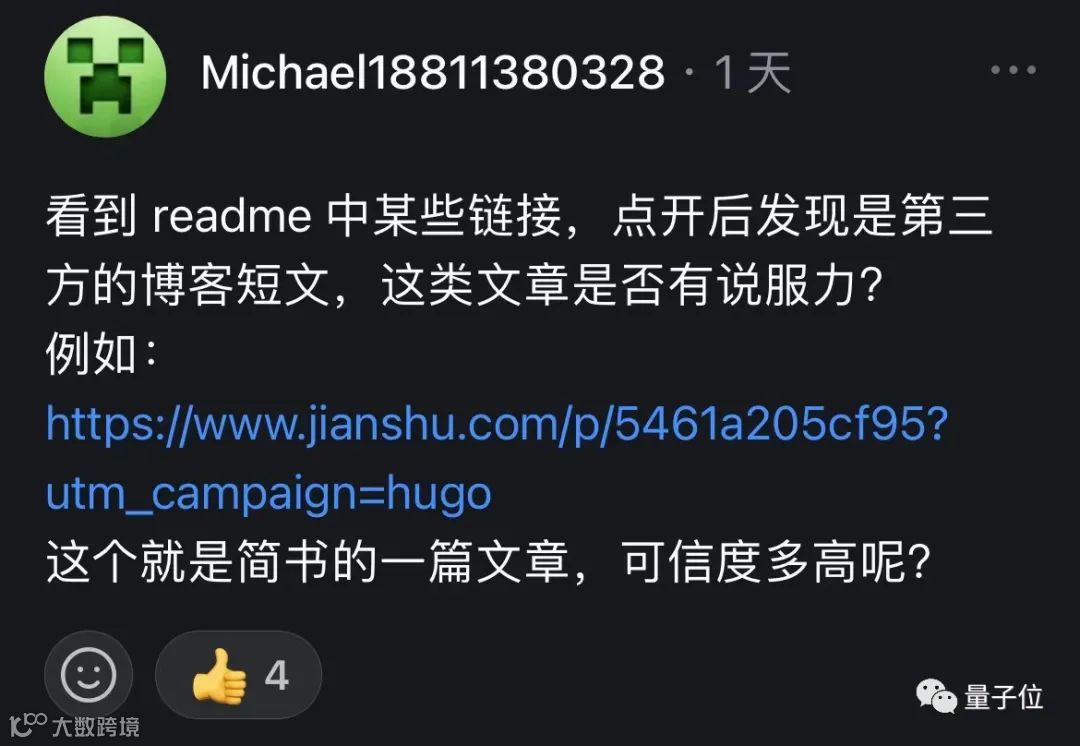This screenshot has height=746, width=1080.
Task: Click the 量子位 account label
Action: (1004, 697)
